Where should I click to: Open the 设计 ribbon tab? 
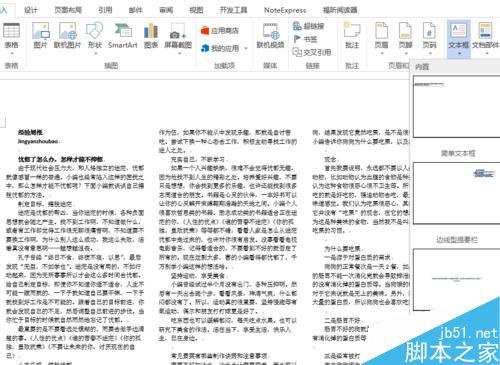[30, 10]
